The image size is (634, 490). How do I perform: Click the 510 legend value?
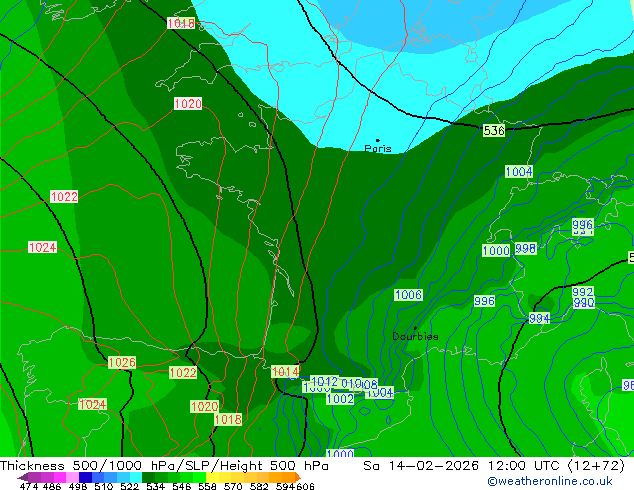click(x=104, y=486)
